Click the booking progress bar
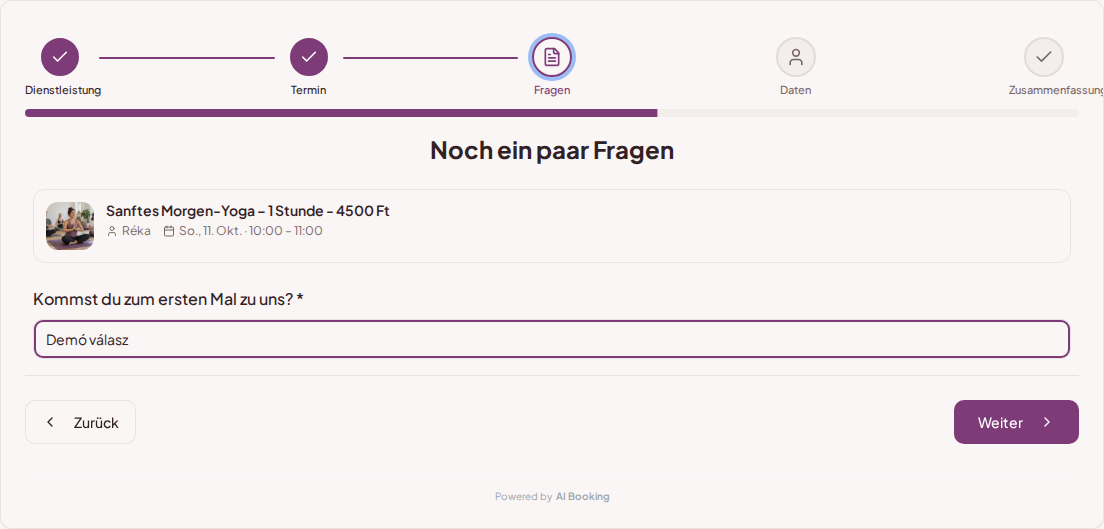 pyautogui.click(x=552, y=113)
